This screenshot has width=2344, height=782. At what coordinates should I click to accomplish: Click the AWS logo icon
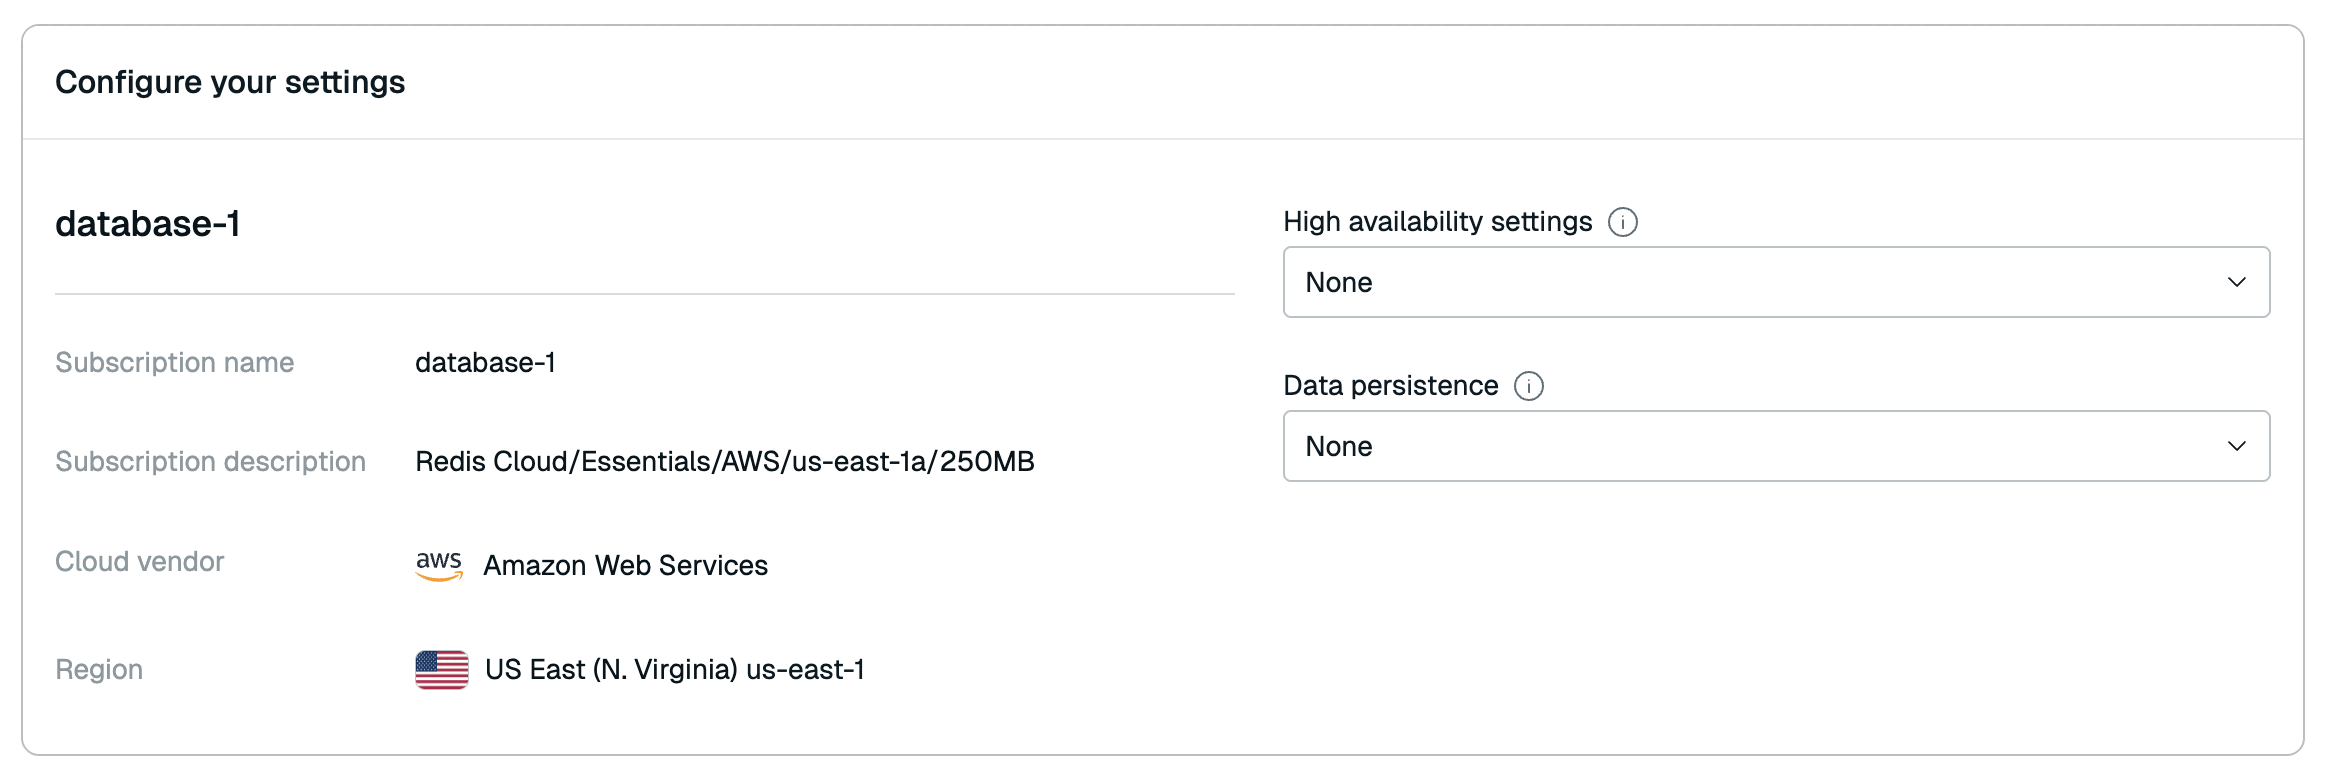439,565
